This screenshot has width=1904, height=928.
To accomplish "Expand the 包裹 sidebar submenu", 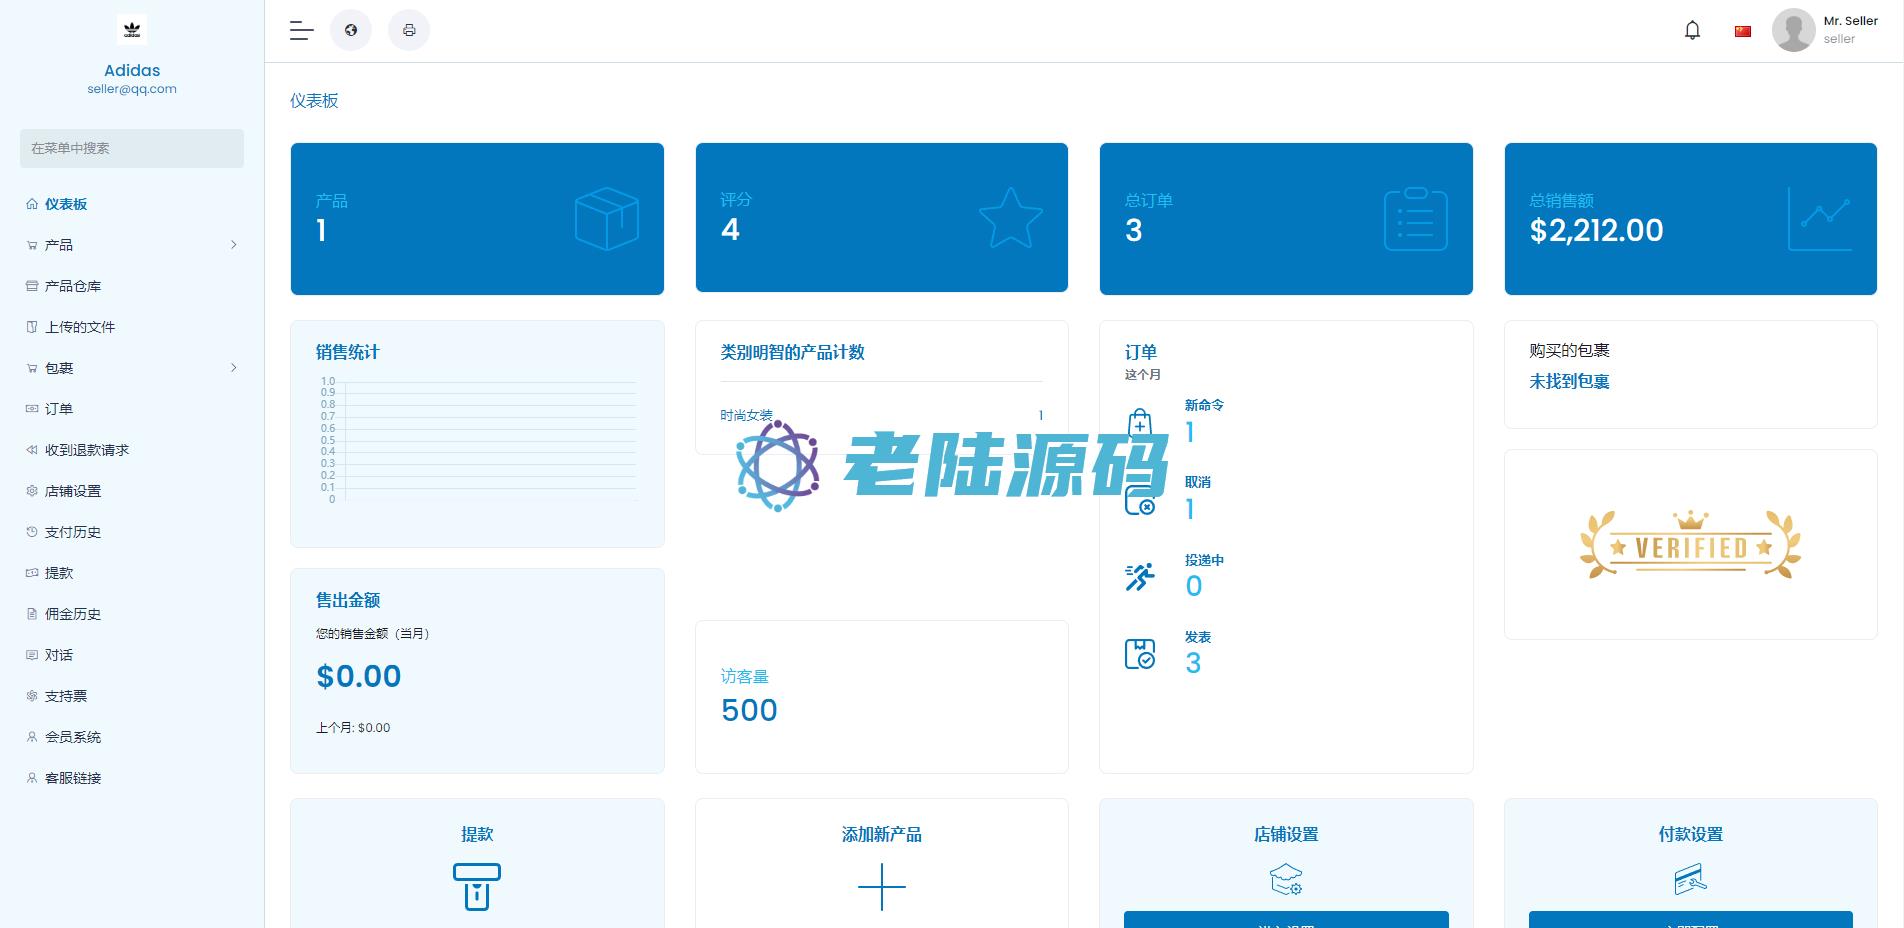I will point(233,368).
